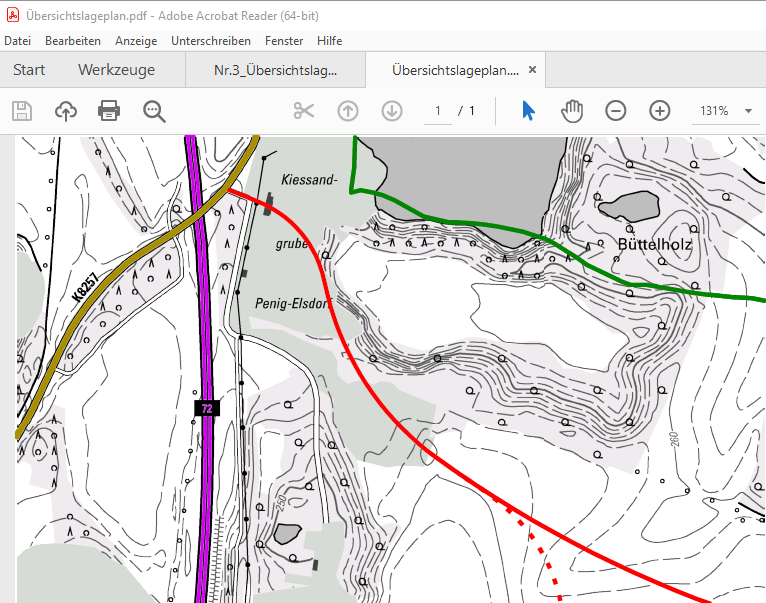766x603 pixels.
Task: Close the Übersichtslageplan tab
Action: [x=532, y=70]
